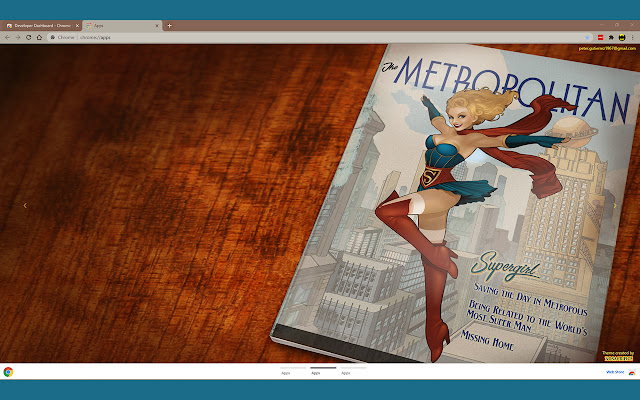Minimize the Chrome window

[601, 25]
